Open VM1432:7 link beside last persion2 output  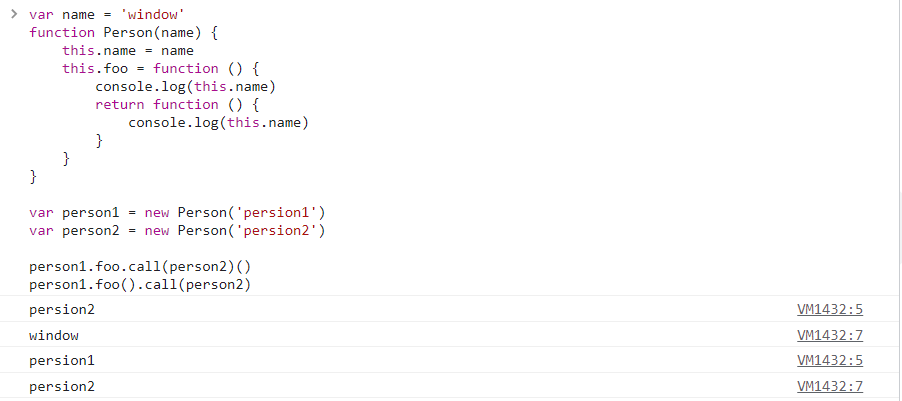(x=829, y=386)
